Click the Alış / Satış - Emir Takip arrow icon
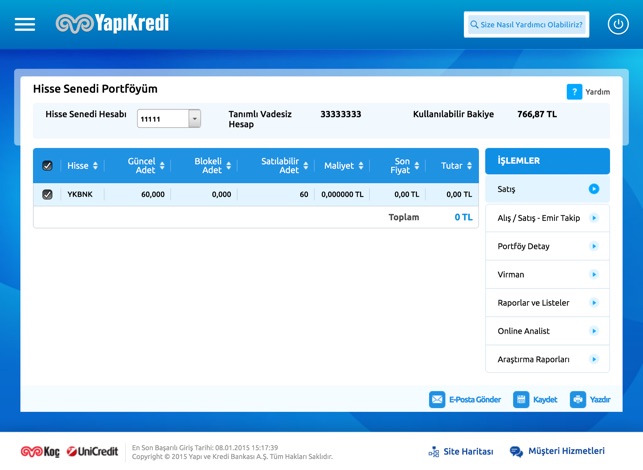643x470 pixels. click(594, 218)
